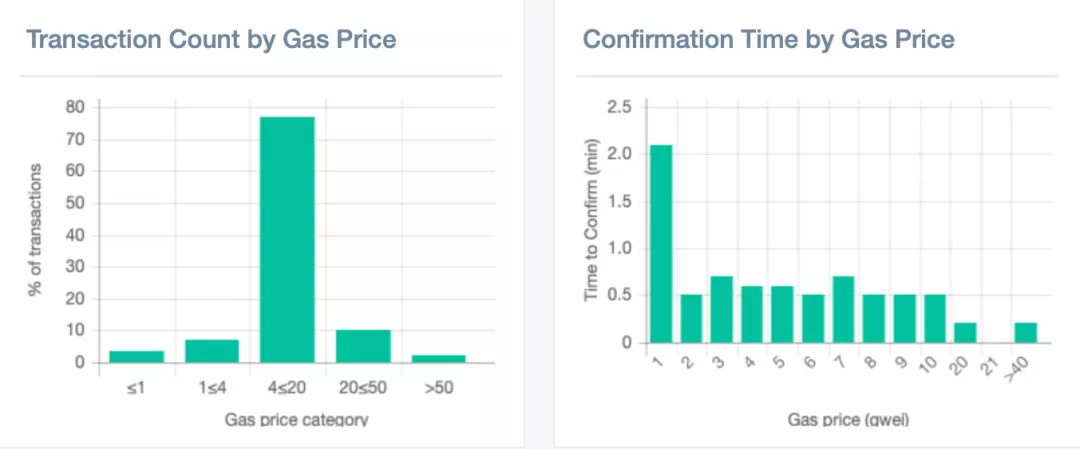
Task: Click the 7 gwei confirmation time bar
Action: pos(843,310)
